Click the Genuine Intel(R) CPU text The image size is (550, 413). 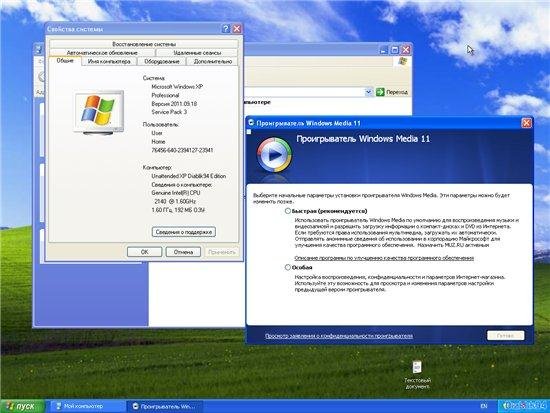tap(176, 193)
